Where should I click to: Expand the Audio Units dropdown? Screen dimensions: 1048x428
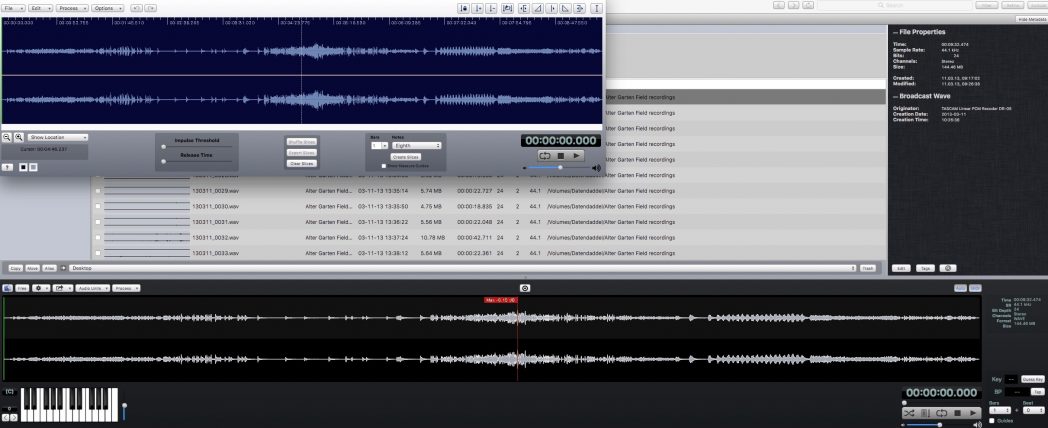(92, 288)
